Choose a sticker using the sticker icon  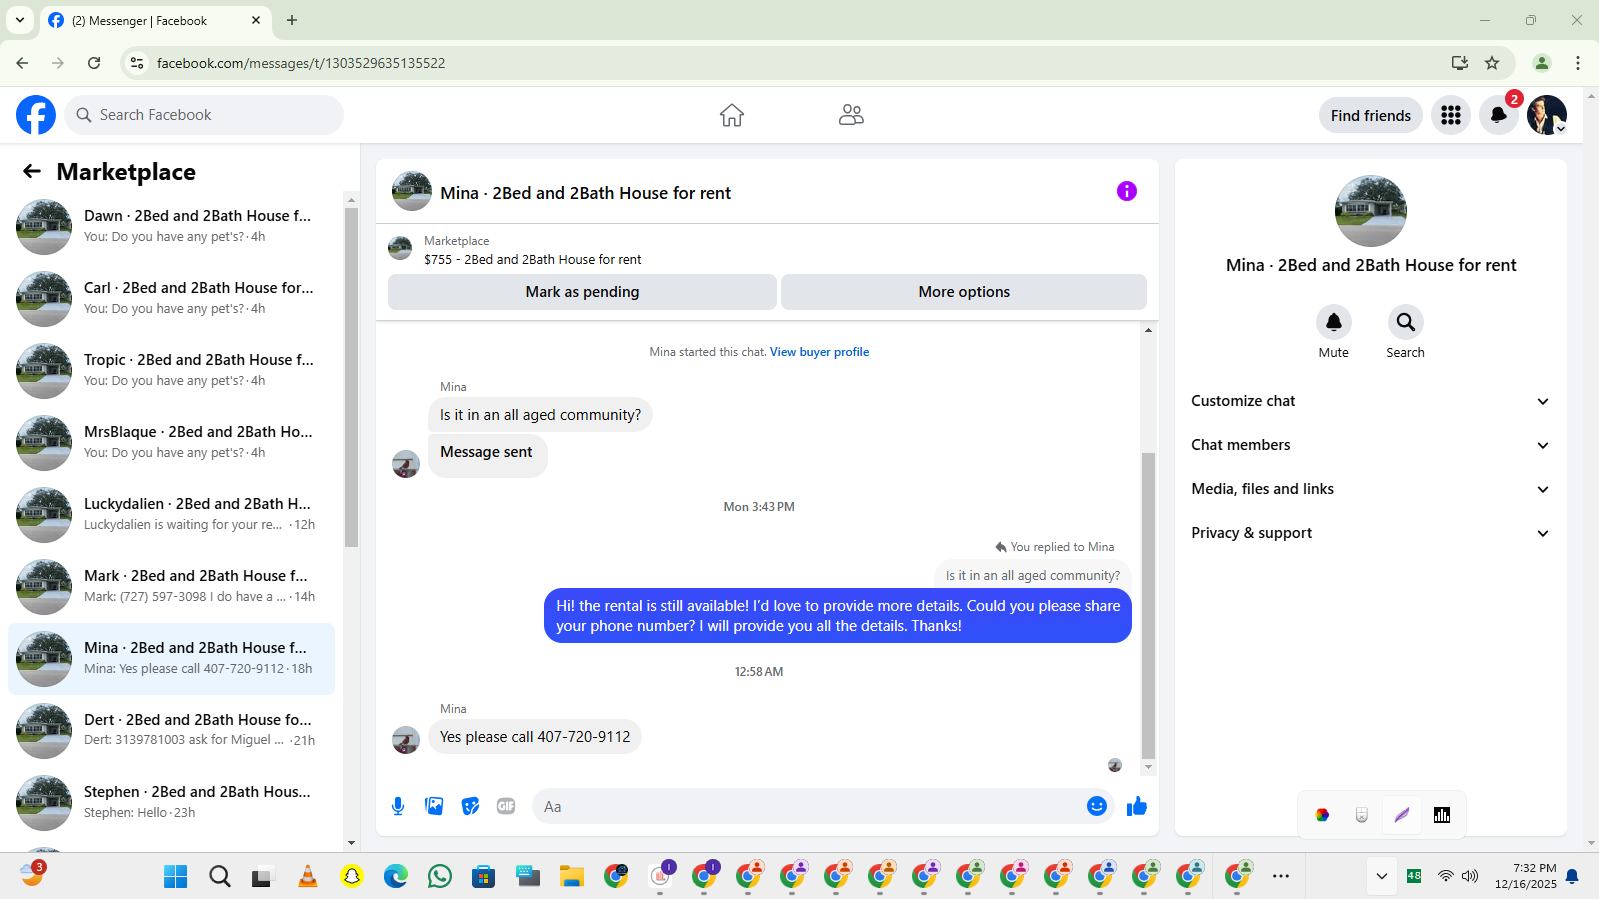(470, 806)
